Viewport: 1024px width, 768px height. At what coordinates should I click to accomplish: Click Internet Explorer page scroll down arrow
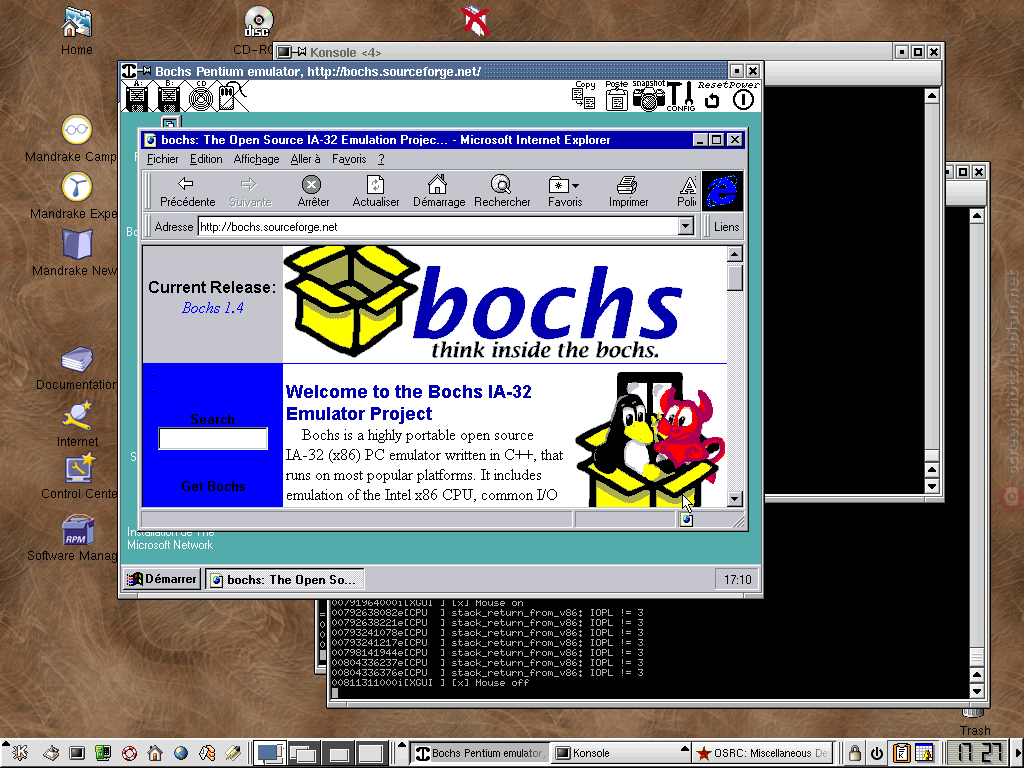[x=735, y=499]
